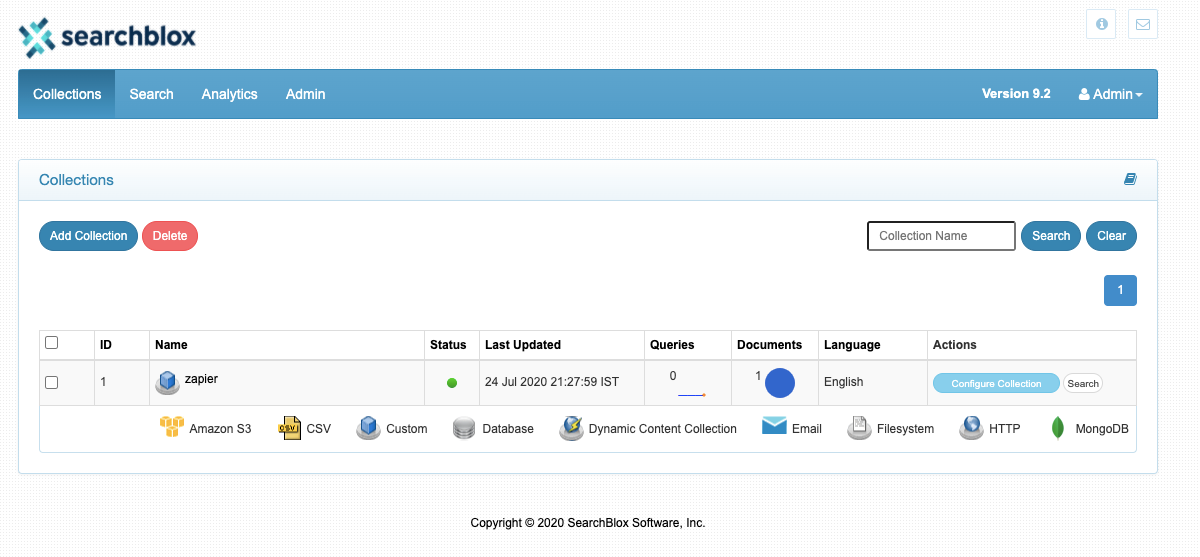Click the small Search button in zapier row
This screenshot has width=1200, height=557.
[1083, 383]
